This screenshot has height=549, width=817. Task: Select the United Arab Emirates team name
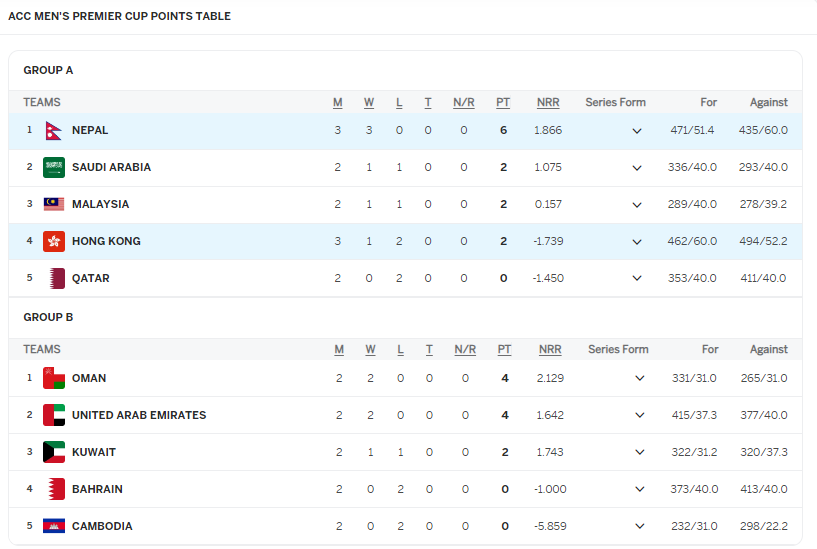pyautogui.click(x=139, y=415)
